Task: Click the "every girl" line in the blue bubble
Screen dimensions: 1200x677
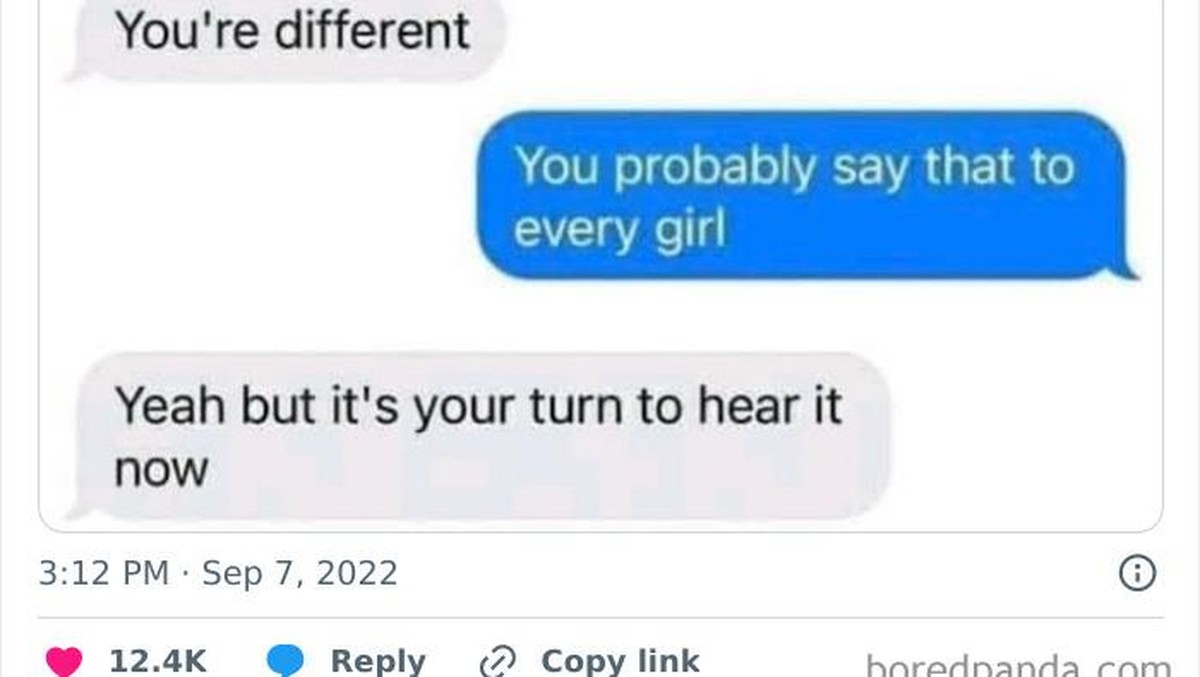Action: click(x=618, y=231)
